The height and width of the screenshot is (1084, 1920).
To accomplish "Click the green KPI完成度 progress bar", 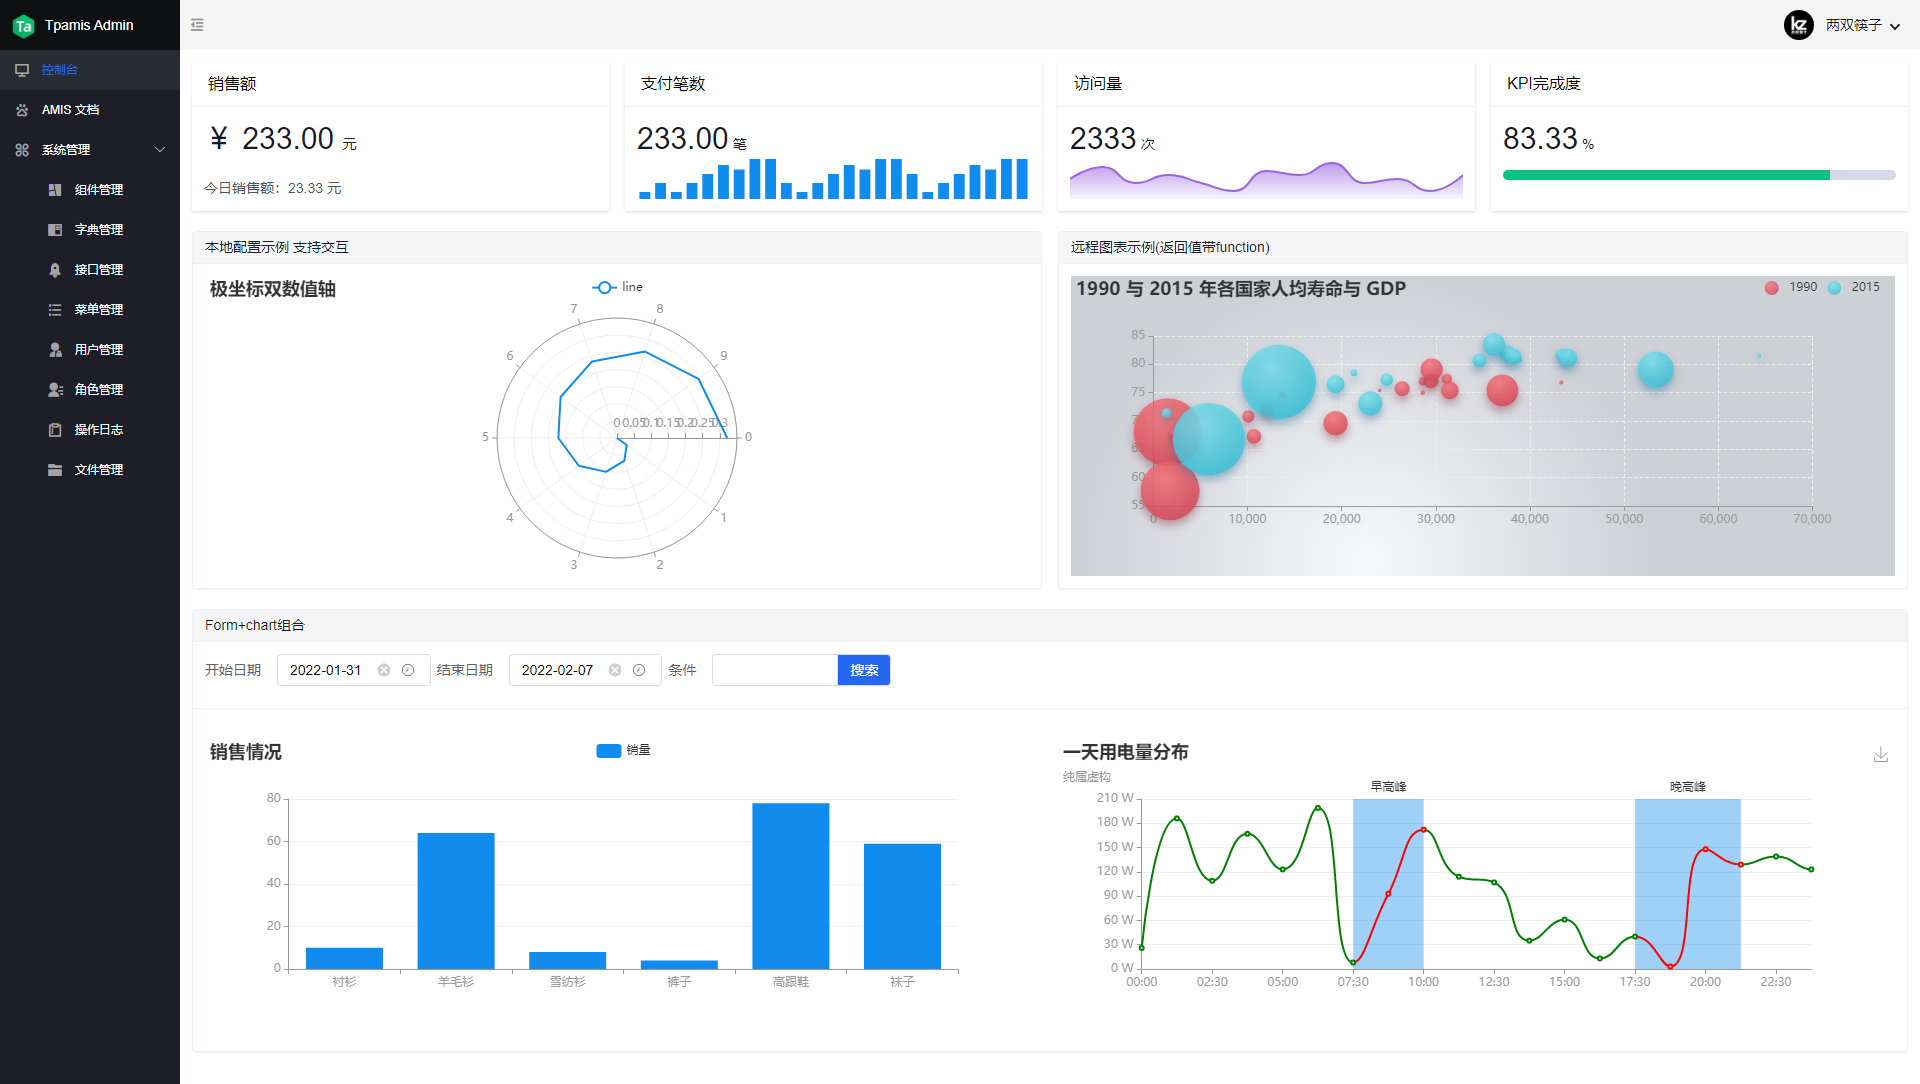I will point(1665,175).
